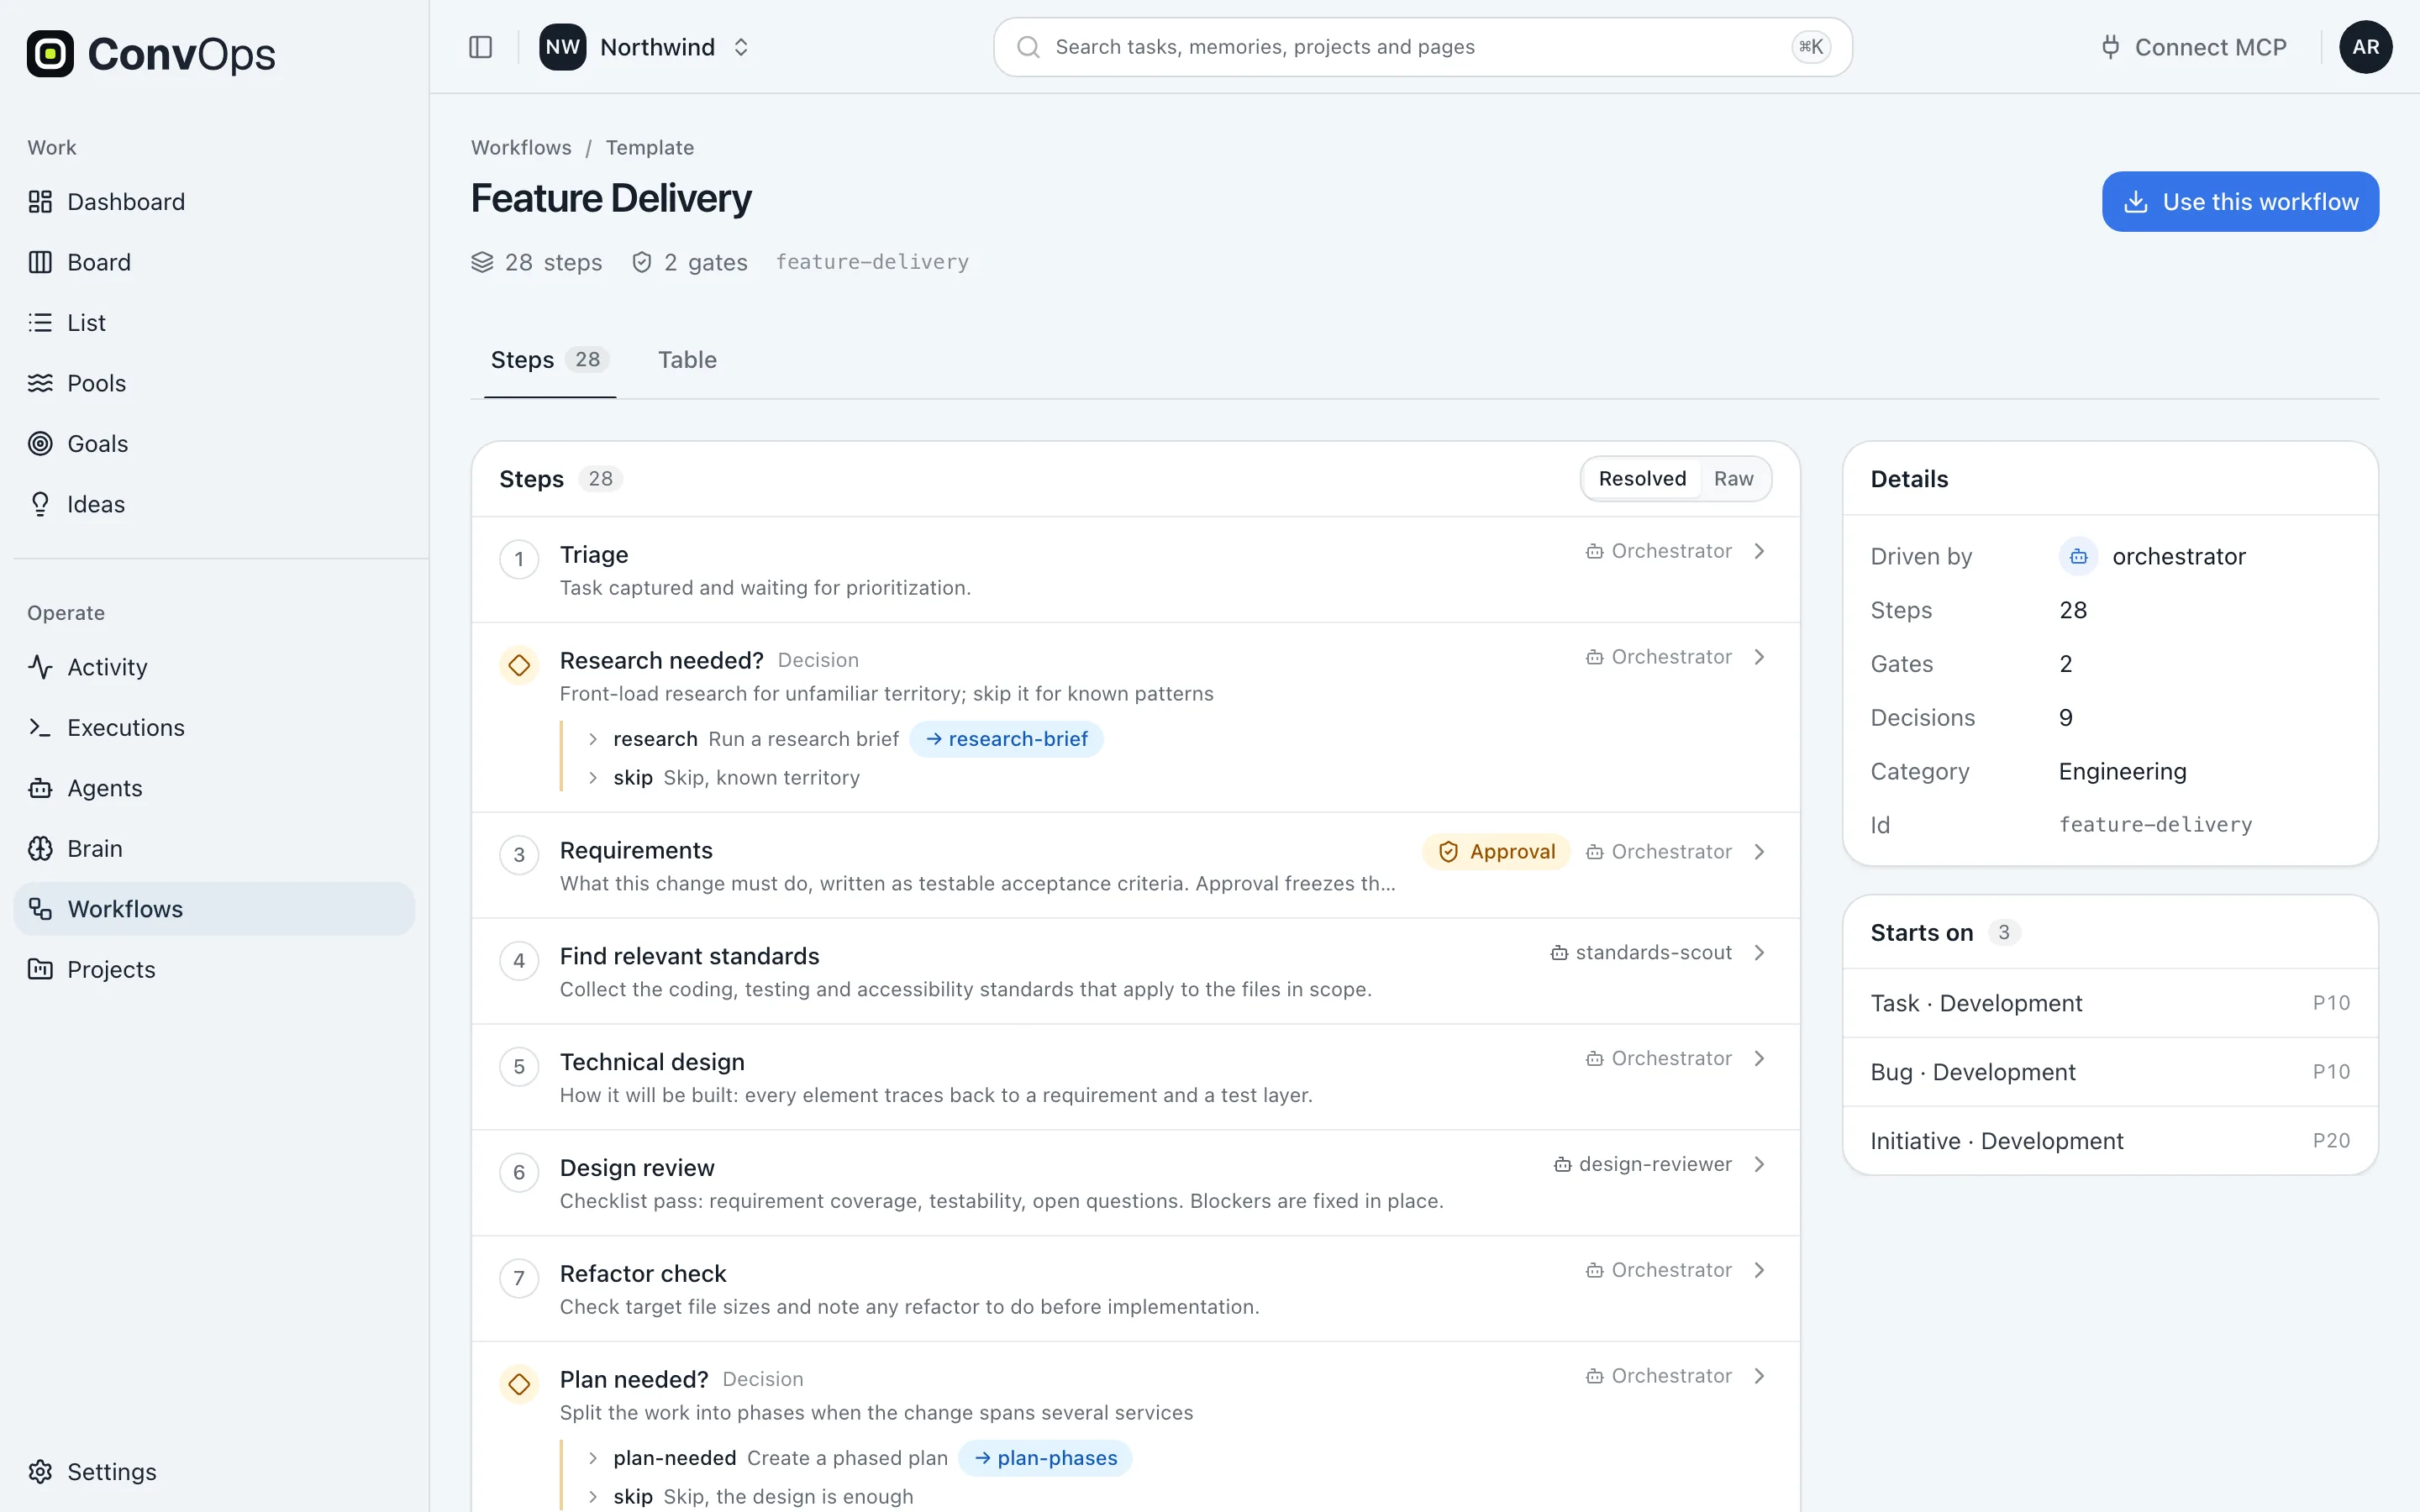Viewport: 2420px width, 1512px height.
Task: Open Projects in the sidebar
Action: tap(214, 970)
